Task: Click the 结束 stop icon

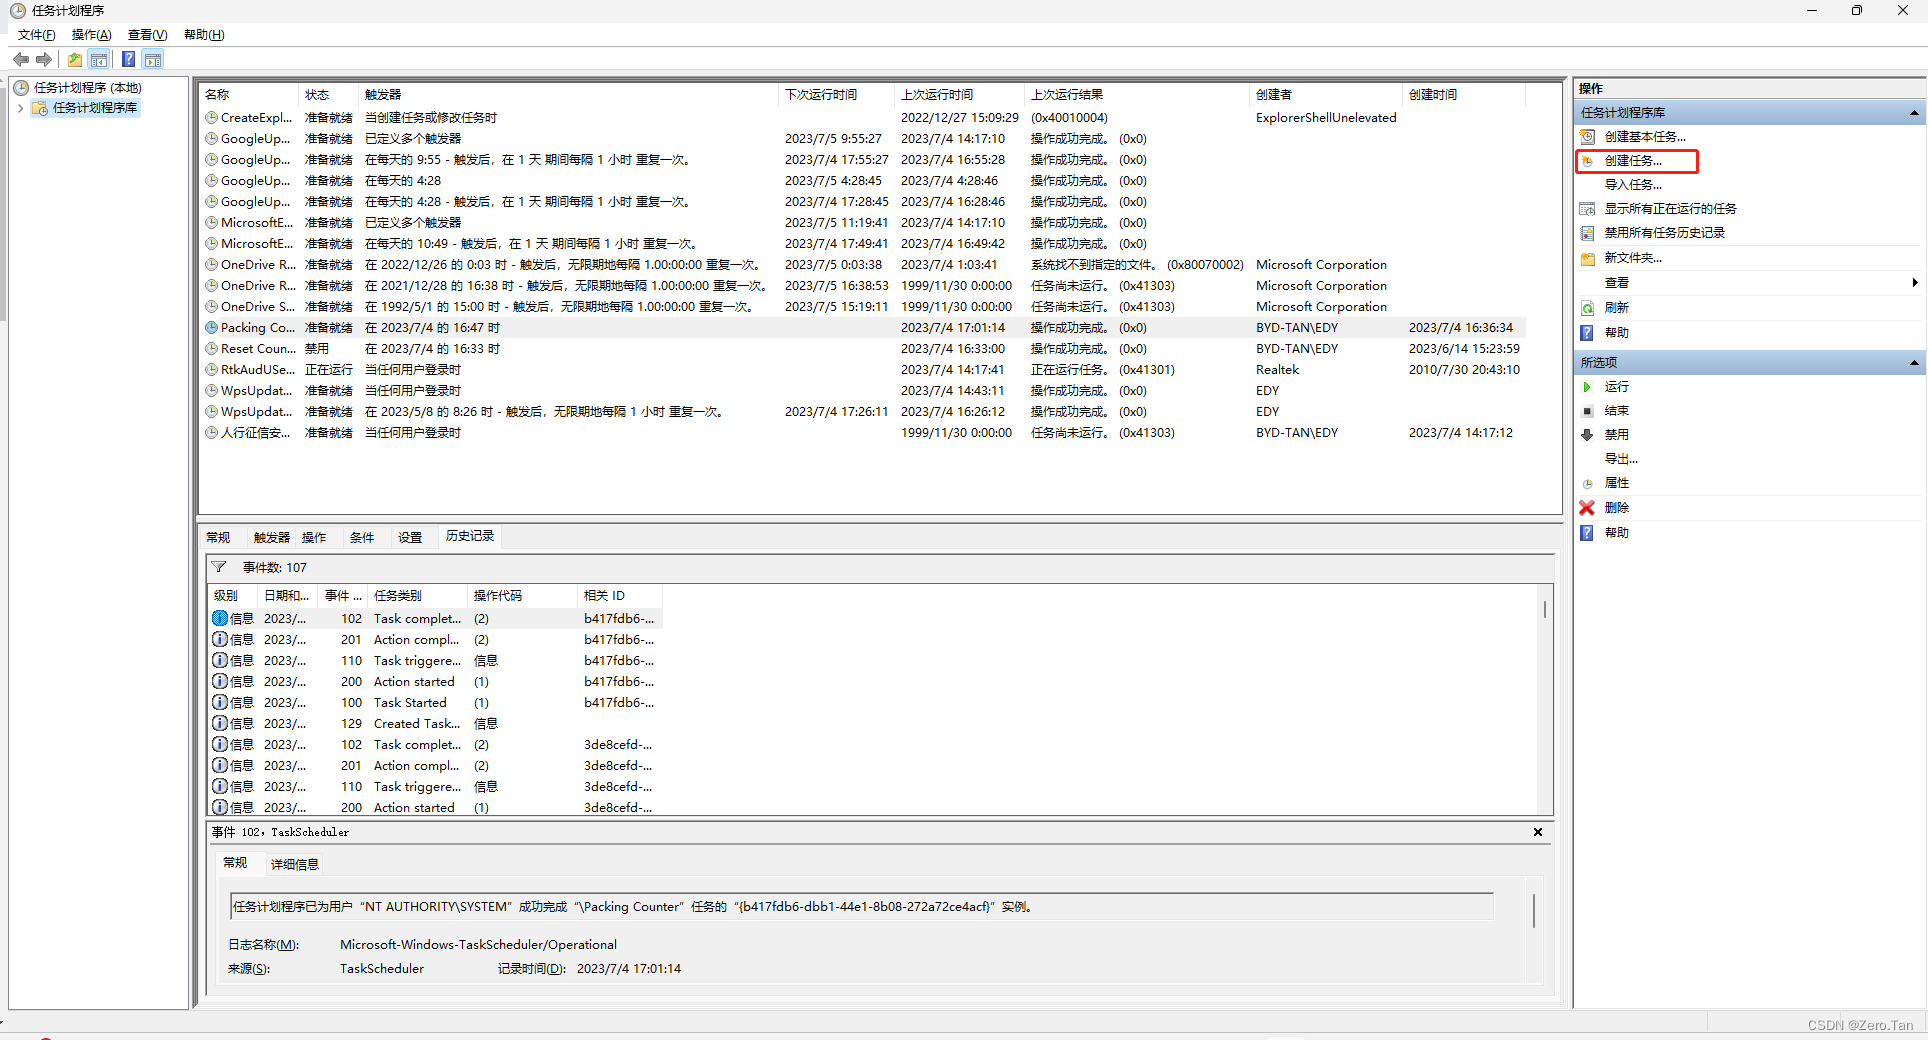Action: pos(1587,411)
